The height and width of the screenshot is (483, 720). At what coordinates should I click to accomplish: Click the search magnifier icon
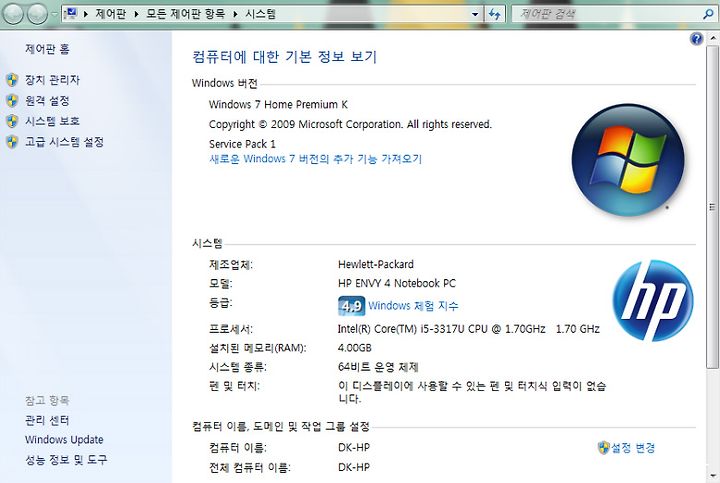pos(708,14)
